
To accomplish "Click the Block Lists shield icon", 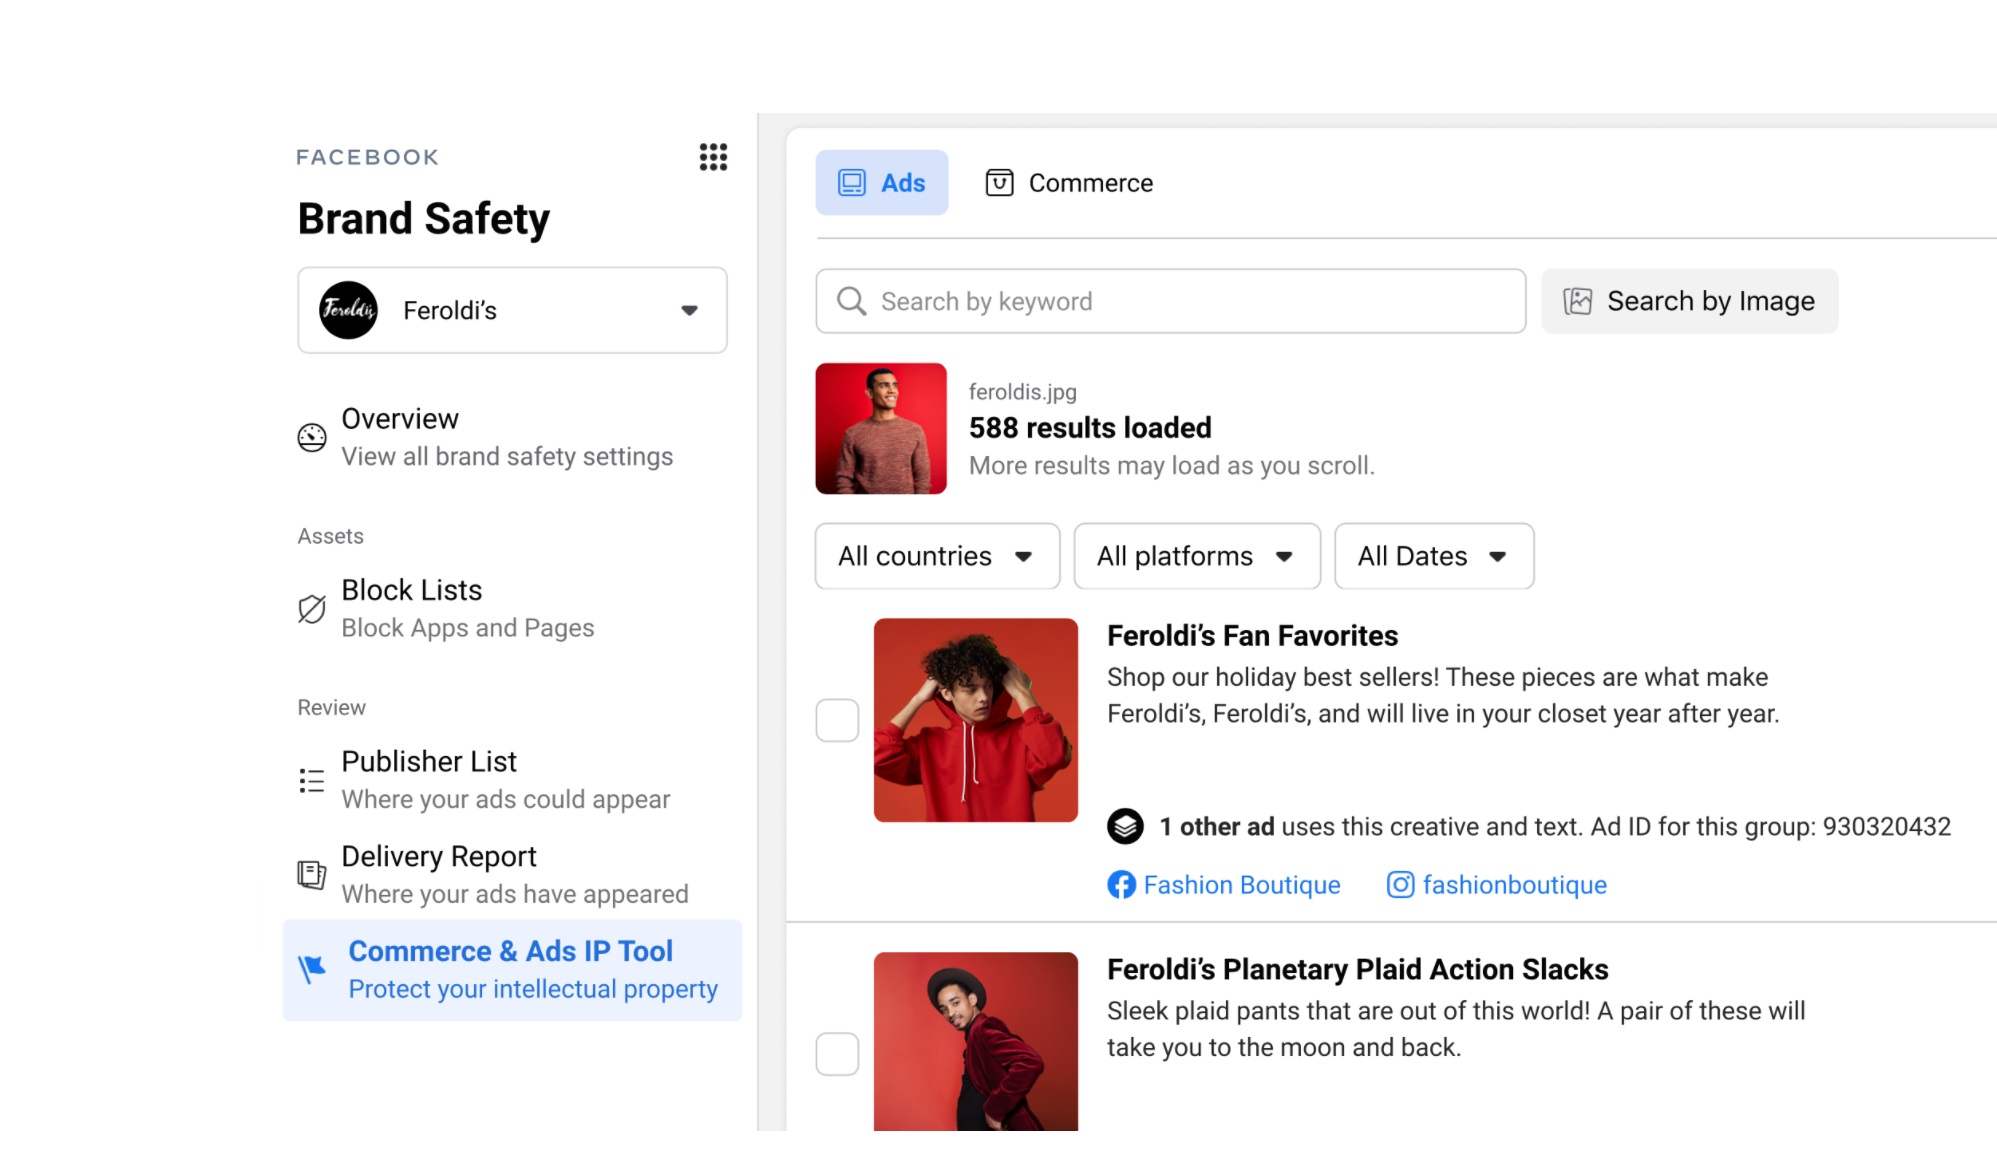I will click(312, 608).
